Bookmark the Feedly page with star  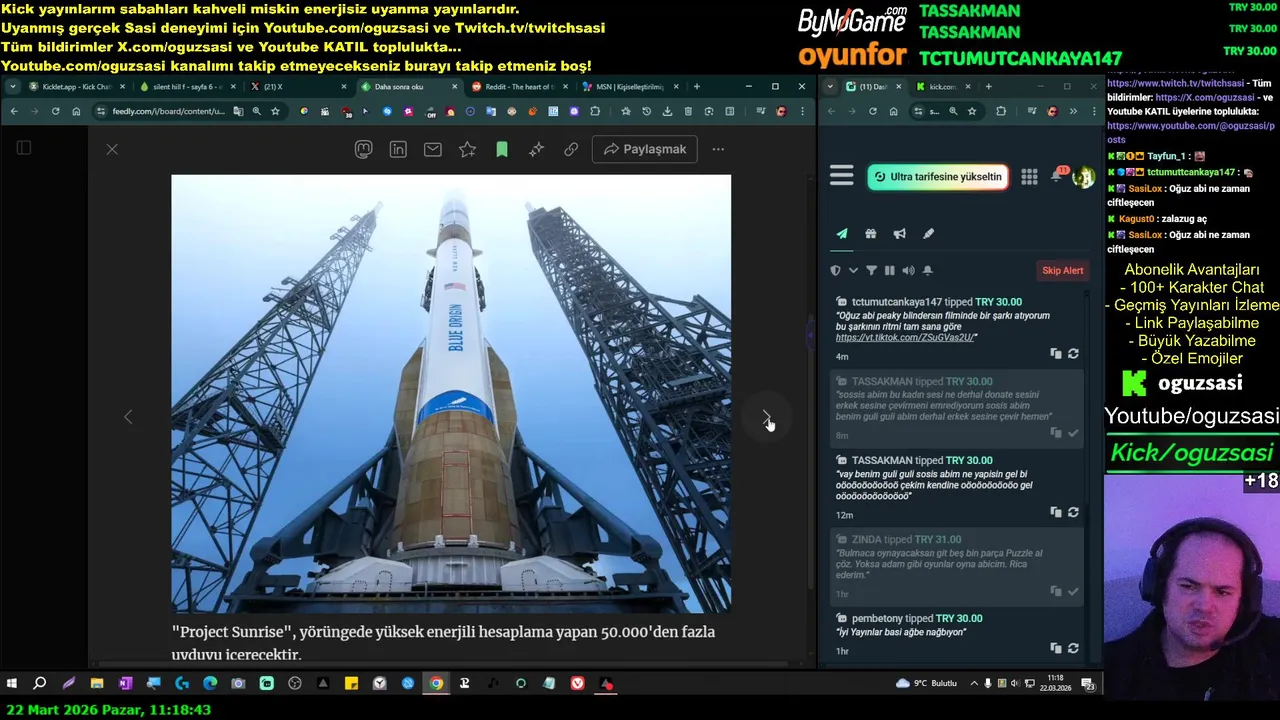[x=275, y=111]
